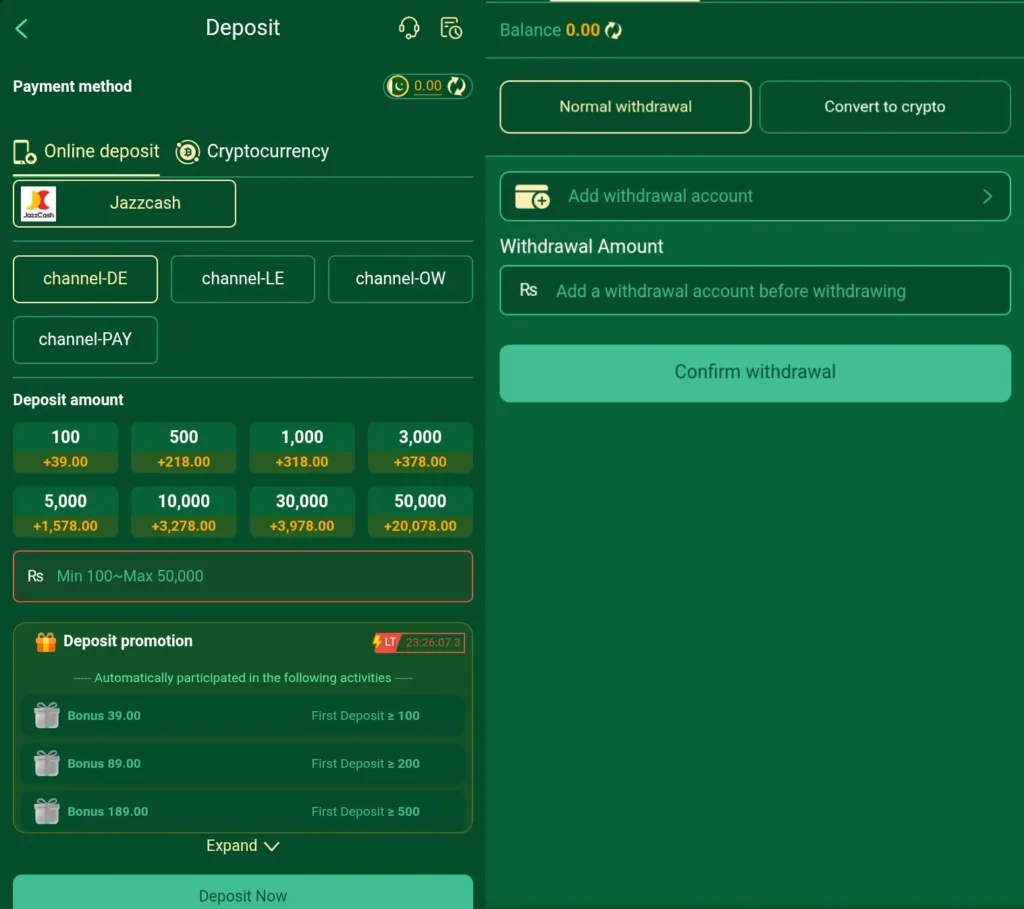This screenshot has width=1024, height=909.
Task: Choose channel-OW
Action: (400, 279)
